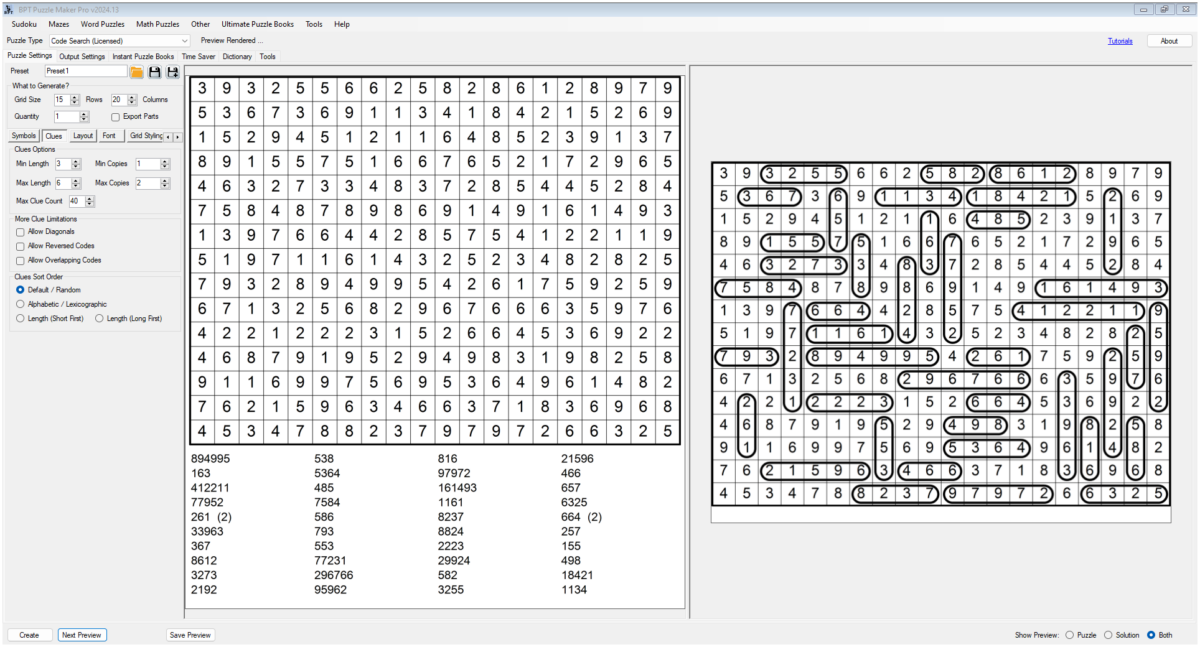Click the Save Preview button

(x=190, y=635)
